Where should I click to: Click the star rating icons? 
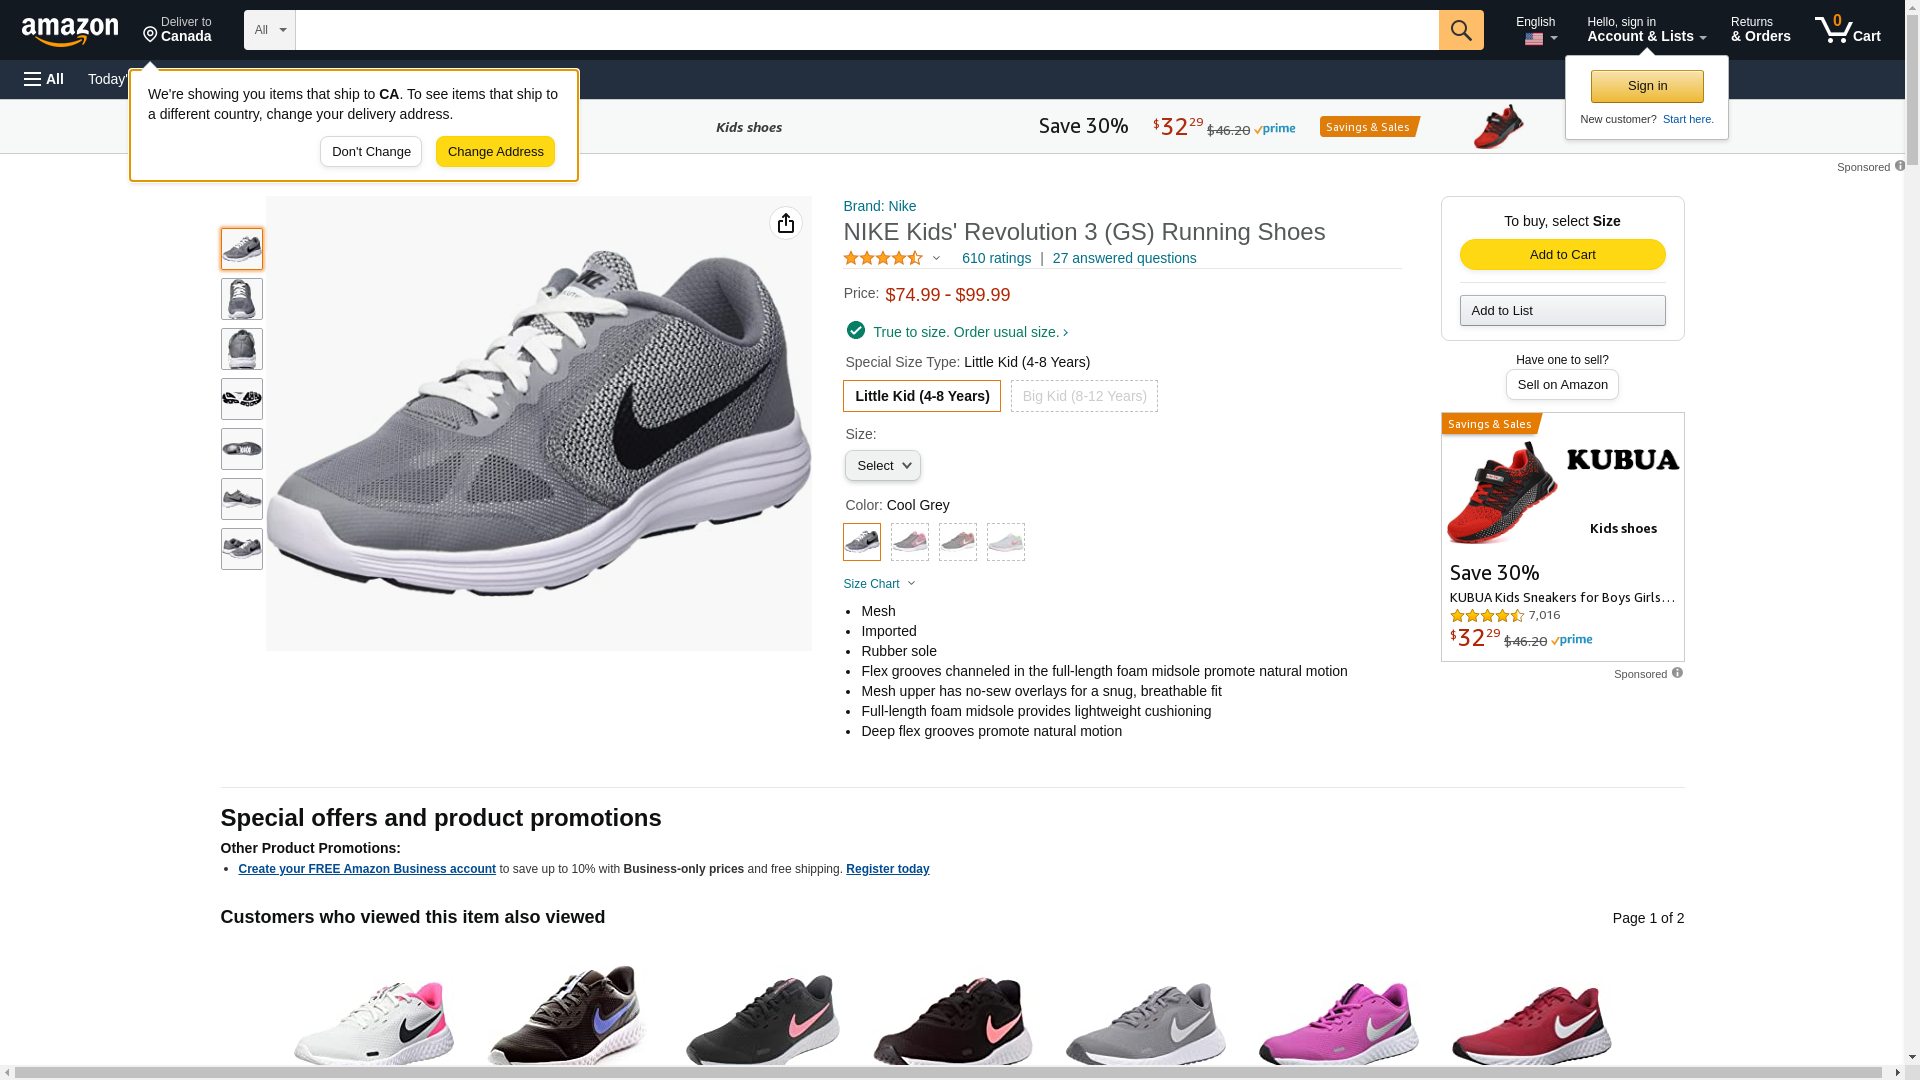[883, 258]
